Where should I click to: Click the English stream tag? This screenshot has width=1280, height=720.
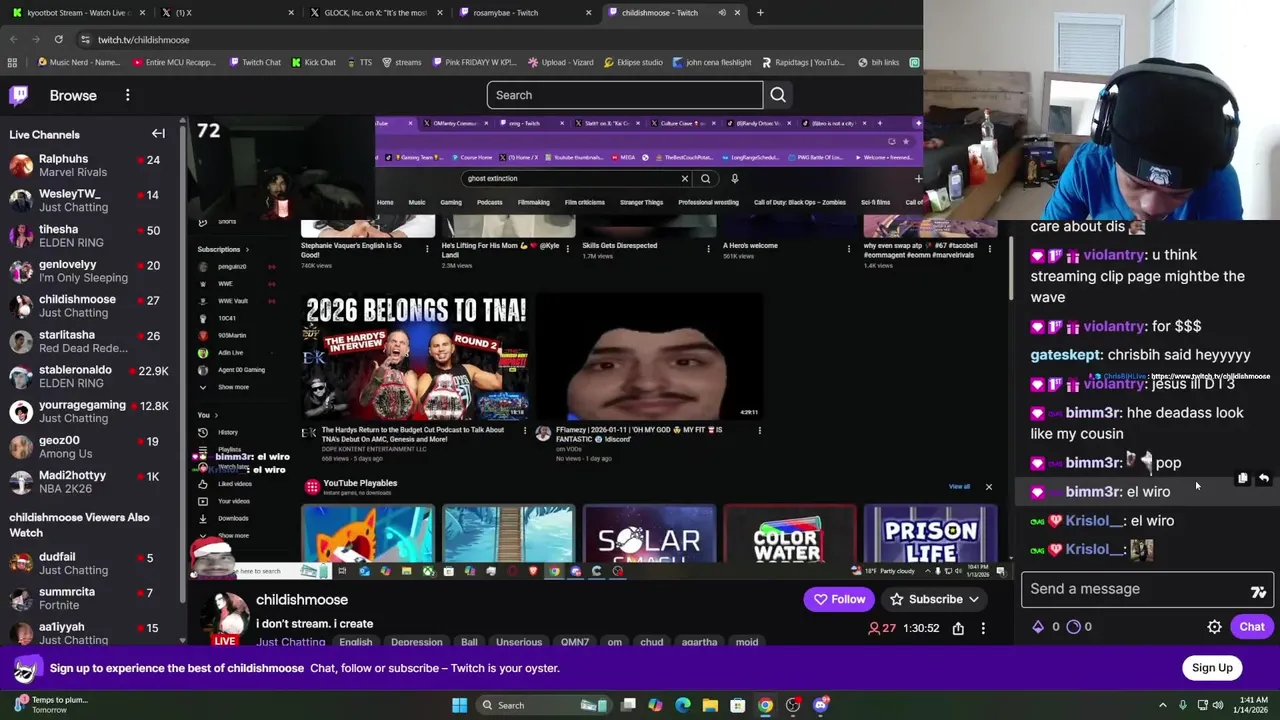pos(355,642)
